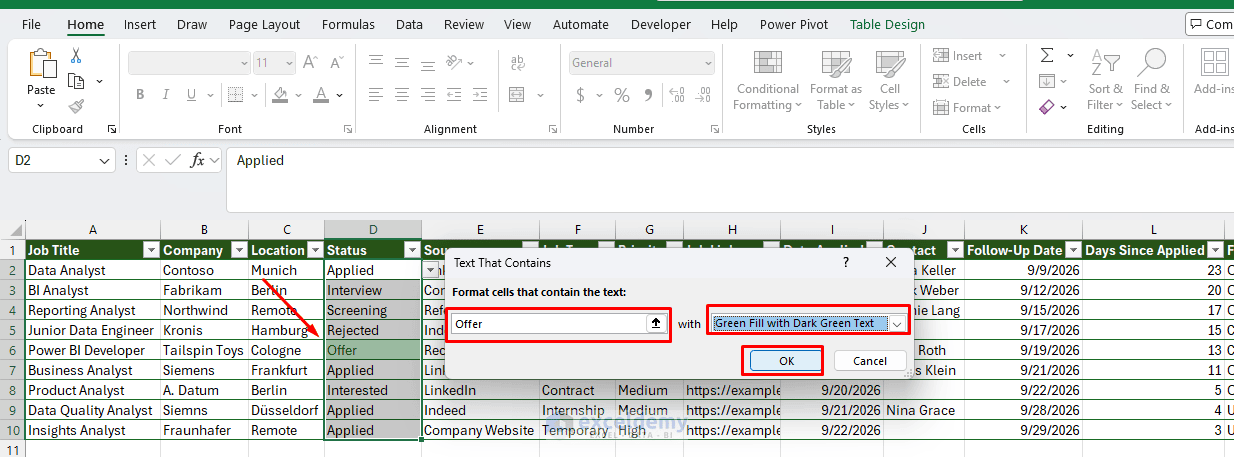The image size is (1234, 457).
Task: Select column D header
Action: [373, 230]
